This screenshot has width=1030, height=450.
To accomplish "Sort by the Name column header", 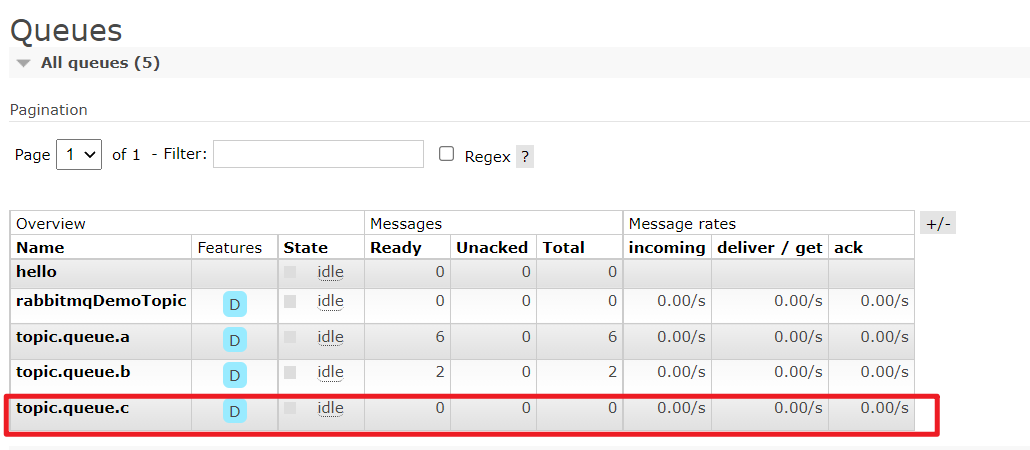I will (41, 248).
